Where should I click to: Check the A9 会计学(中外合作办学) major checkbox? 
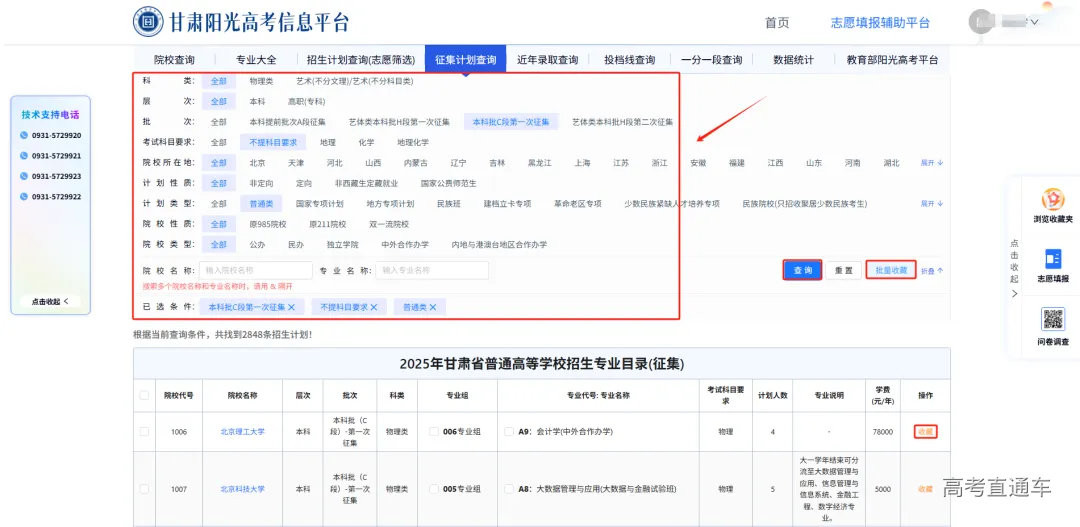tap(508, 431)
